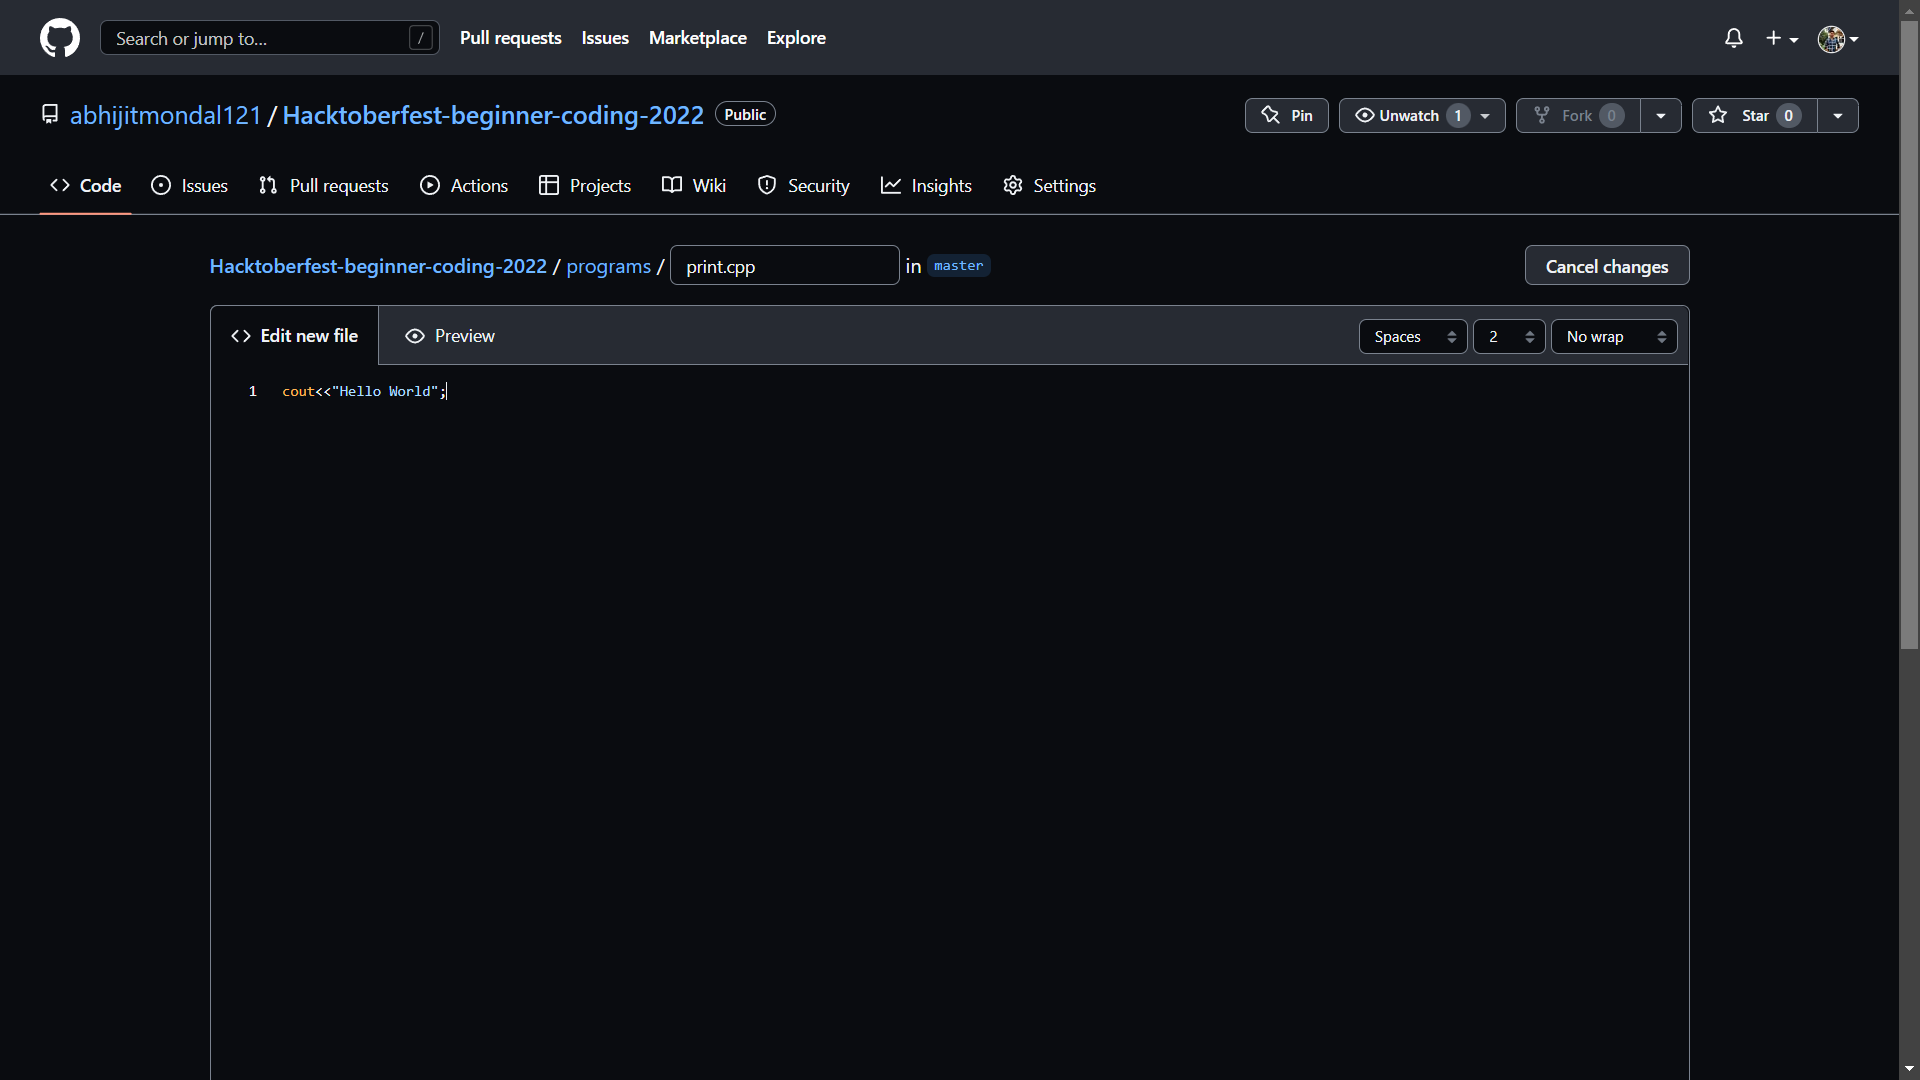The image size is (1920, 1080).
Task: Open the notifications bell
Action: tap(1734, 38)
